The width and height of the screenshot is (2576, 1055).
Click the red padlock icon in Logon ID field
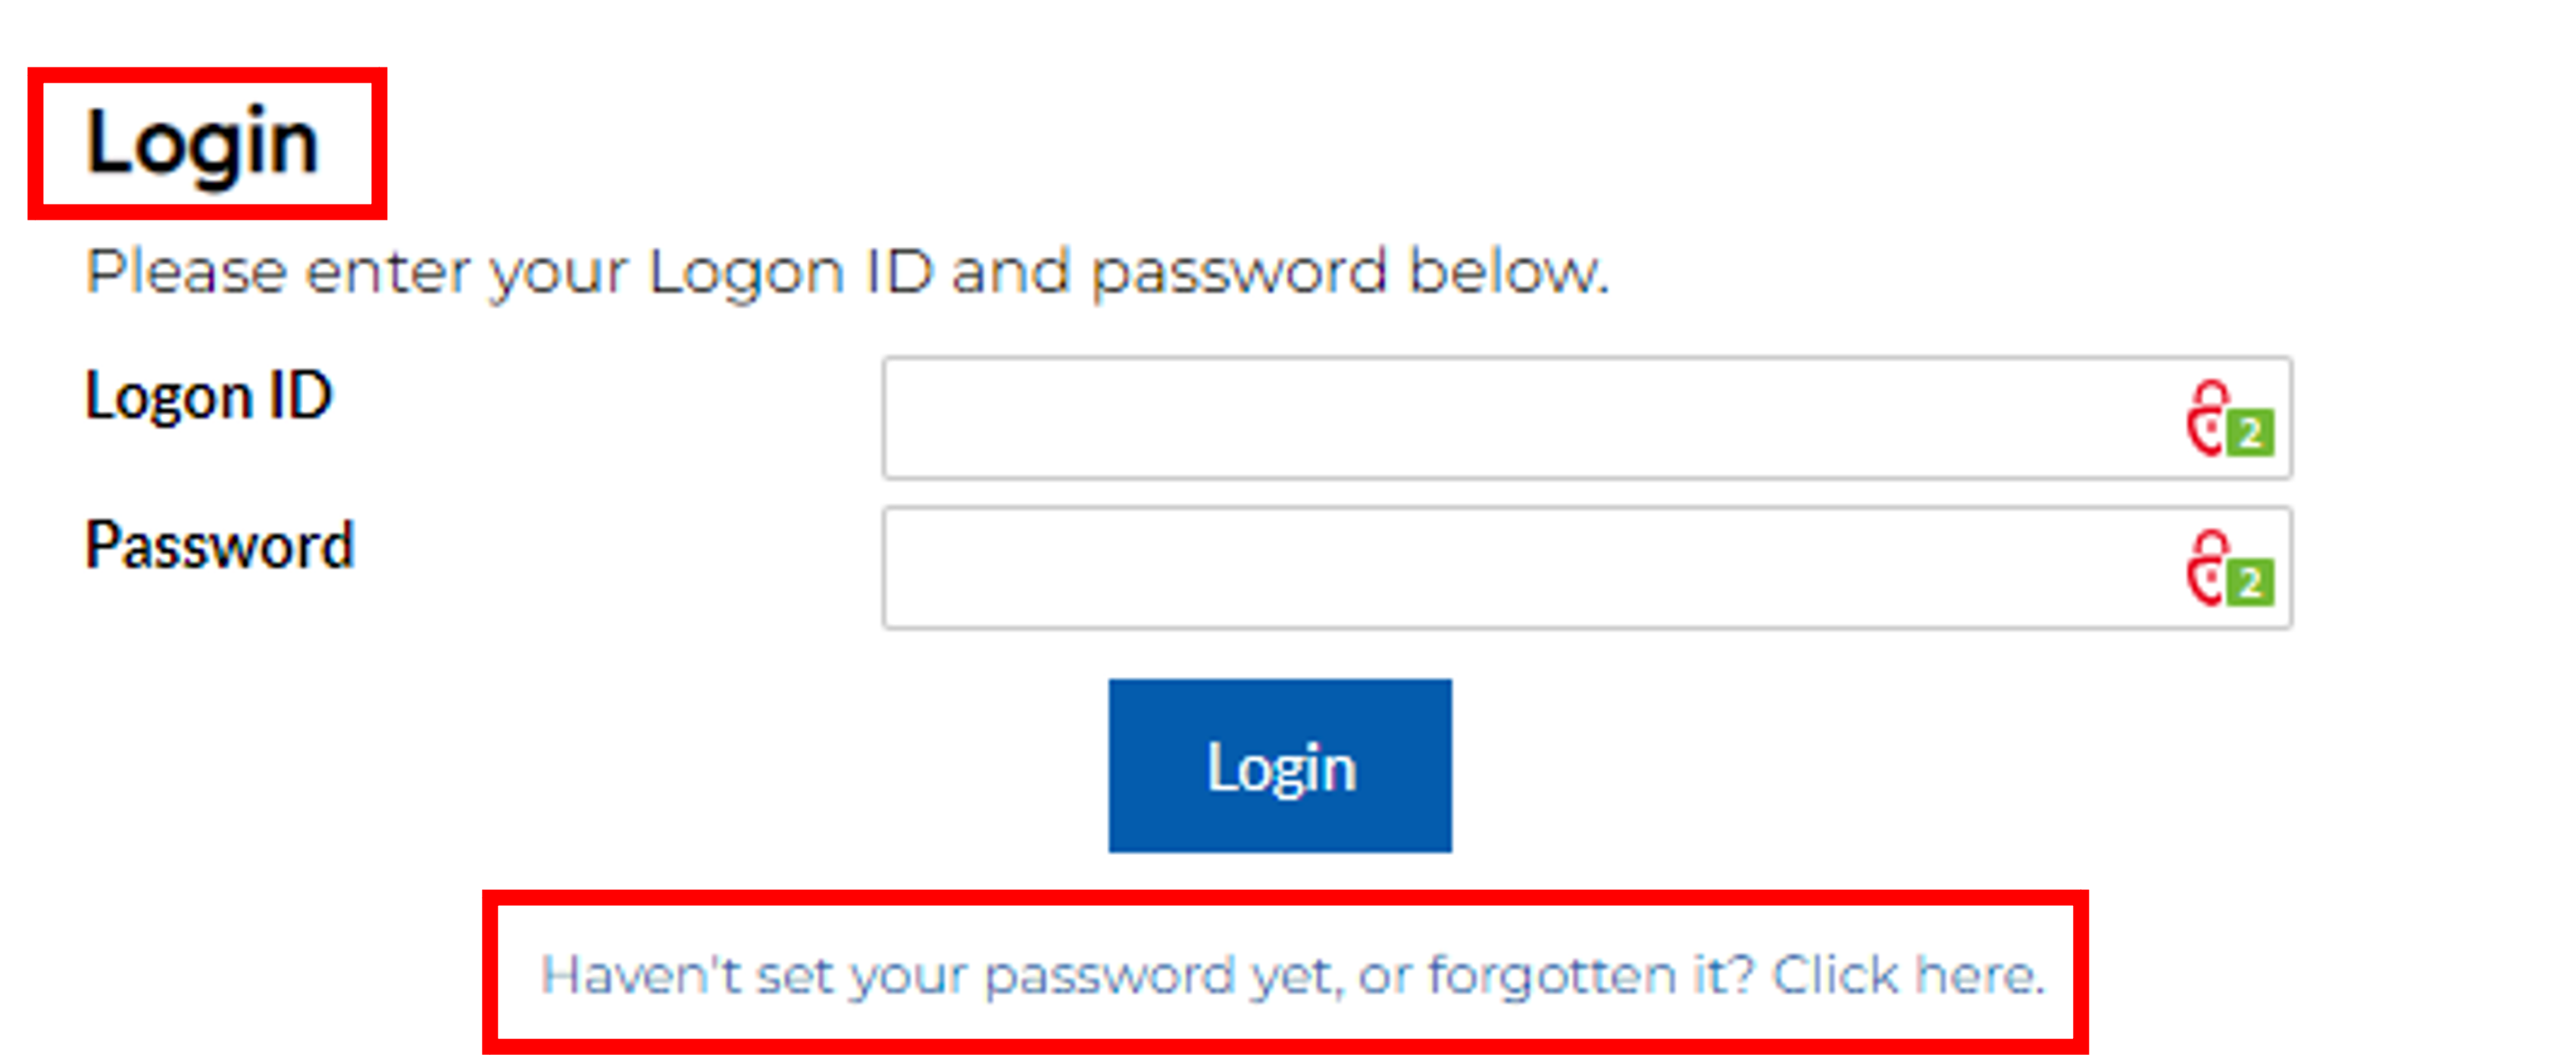click(2206, 418)
